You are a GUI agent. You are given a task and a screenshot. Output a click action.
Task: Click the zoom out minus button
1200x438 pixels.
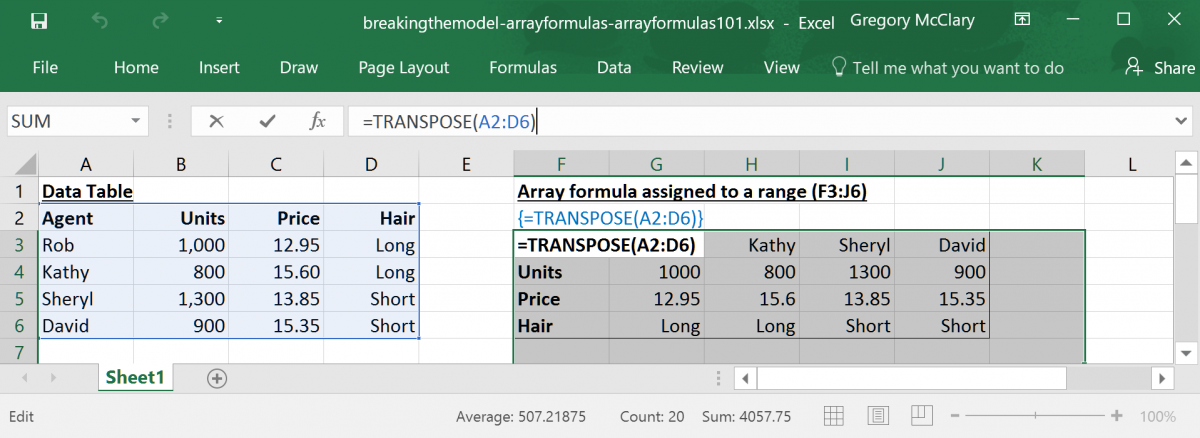tap(957, 416)
